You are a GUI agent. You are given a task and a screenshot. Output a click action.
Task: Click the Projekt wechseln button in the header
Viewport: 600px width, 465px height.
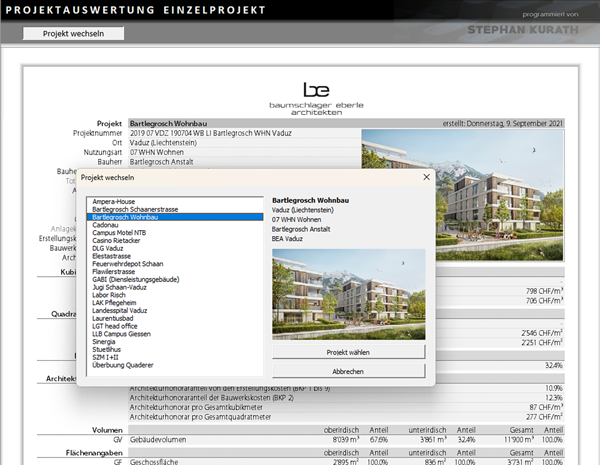(73, 33)
